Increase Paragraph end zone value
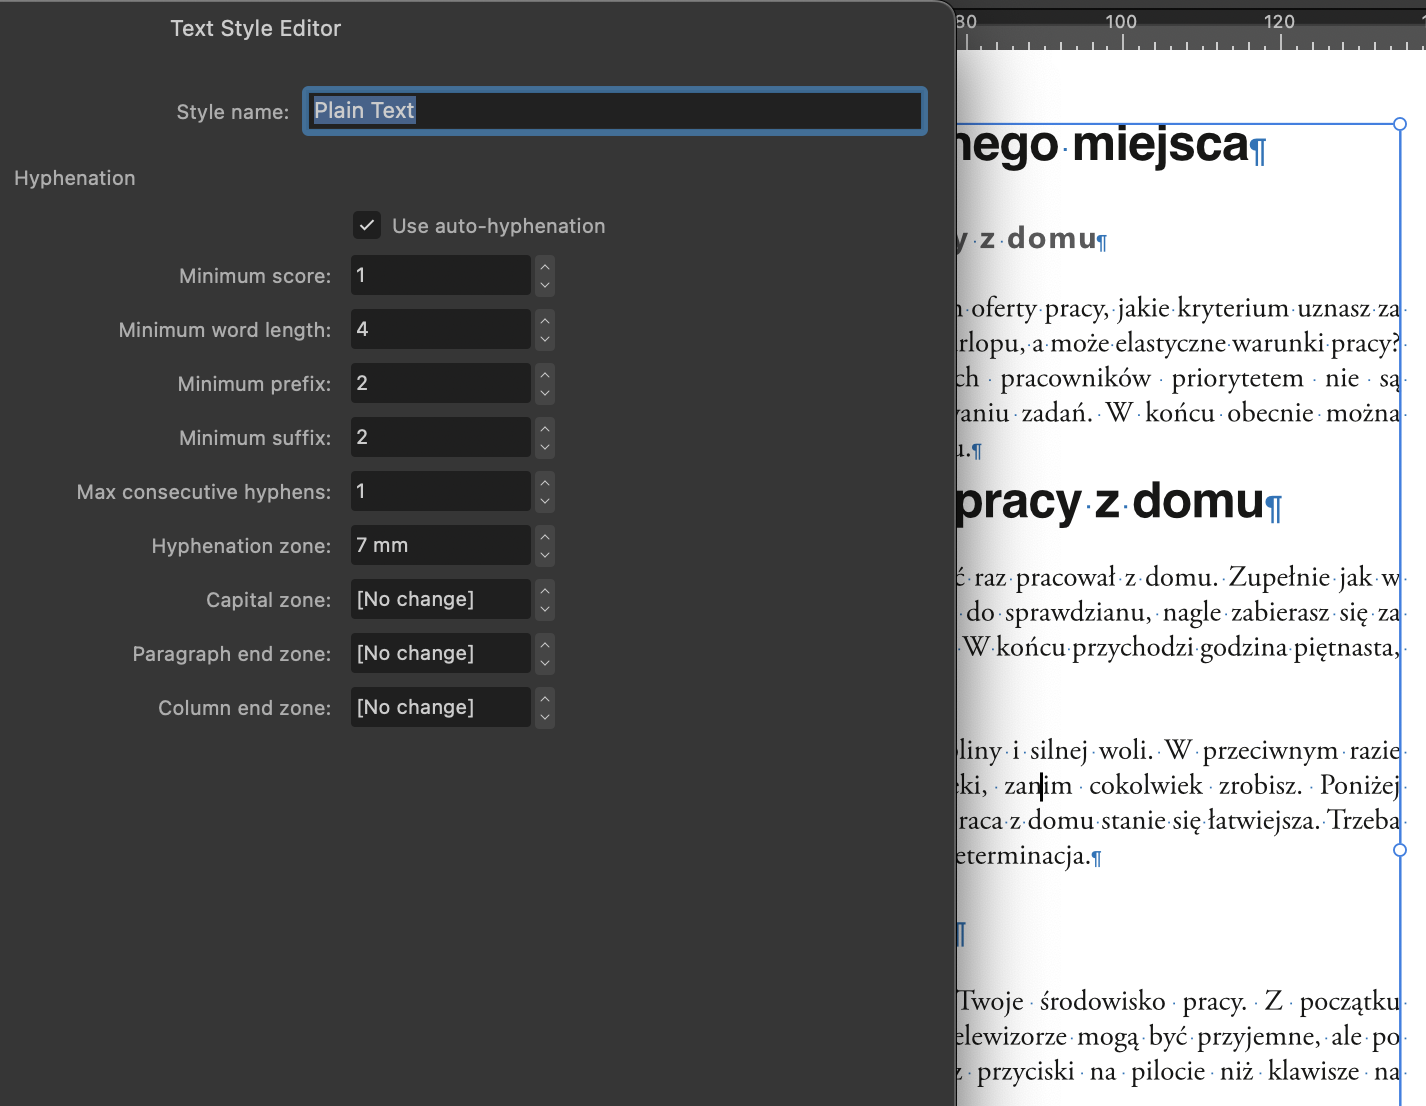Image resolution: width=1426 pixels, height=1106 pixels. pyautogui.click(x=545, y=643)
